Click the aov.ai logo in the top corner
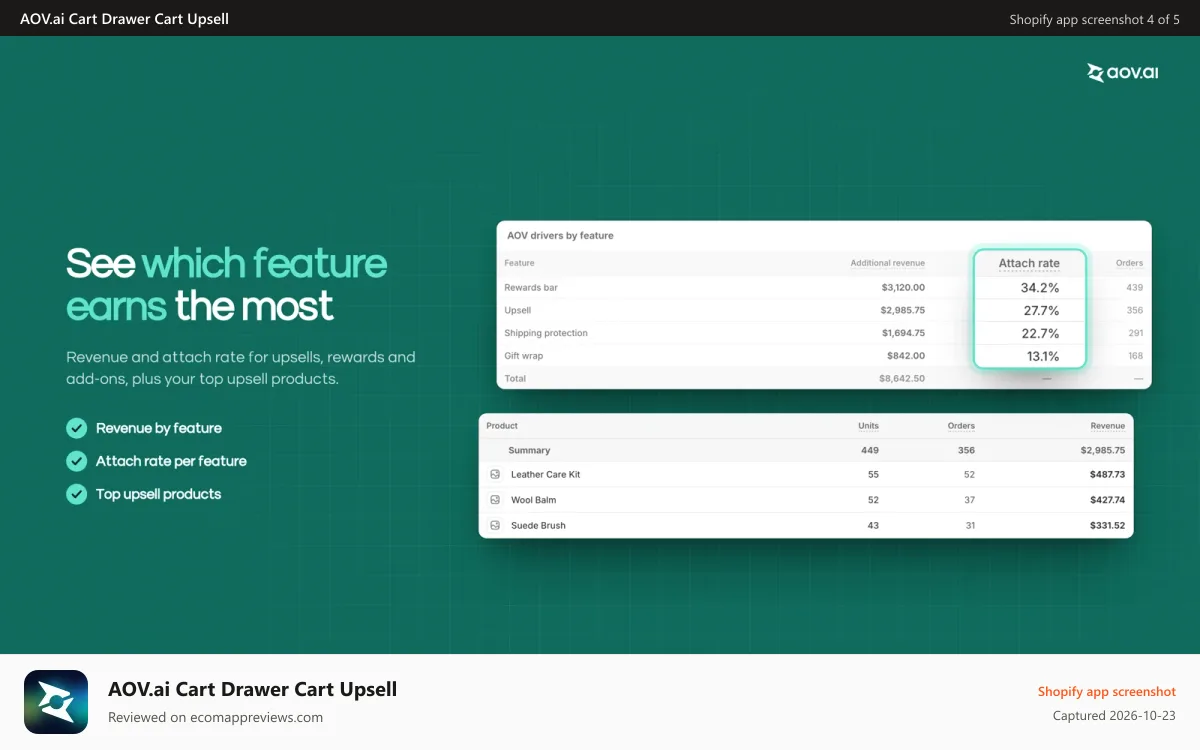 tap(1122, 72)
